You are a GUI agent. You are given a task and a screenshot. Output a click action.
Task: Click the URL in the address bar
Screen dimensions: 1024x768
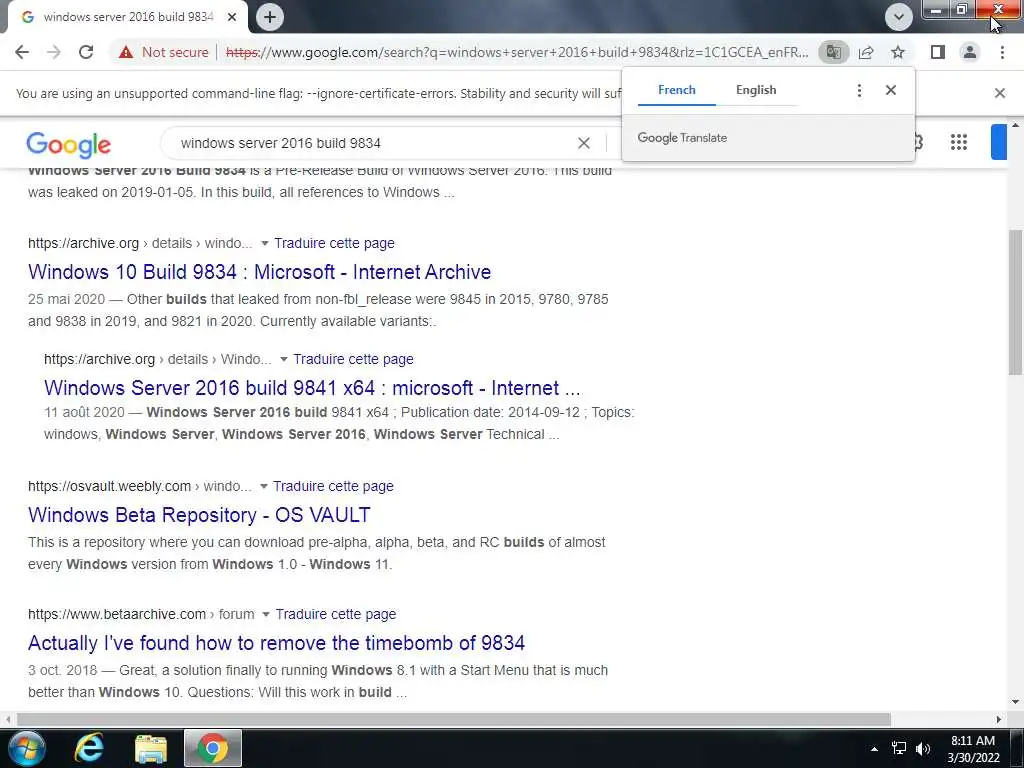coord(517,52)
